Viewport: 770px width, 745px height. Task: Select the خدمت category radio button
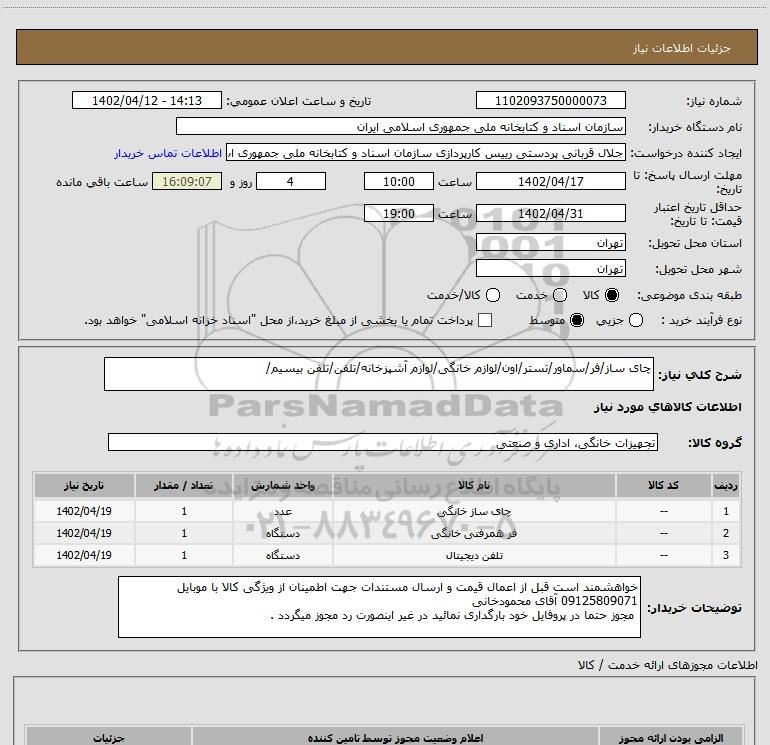[560, 295]
